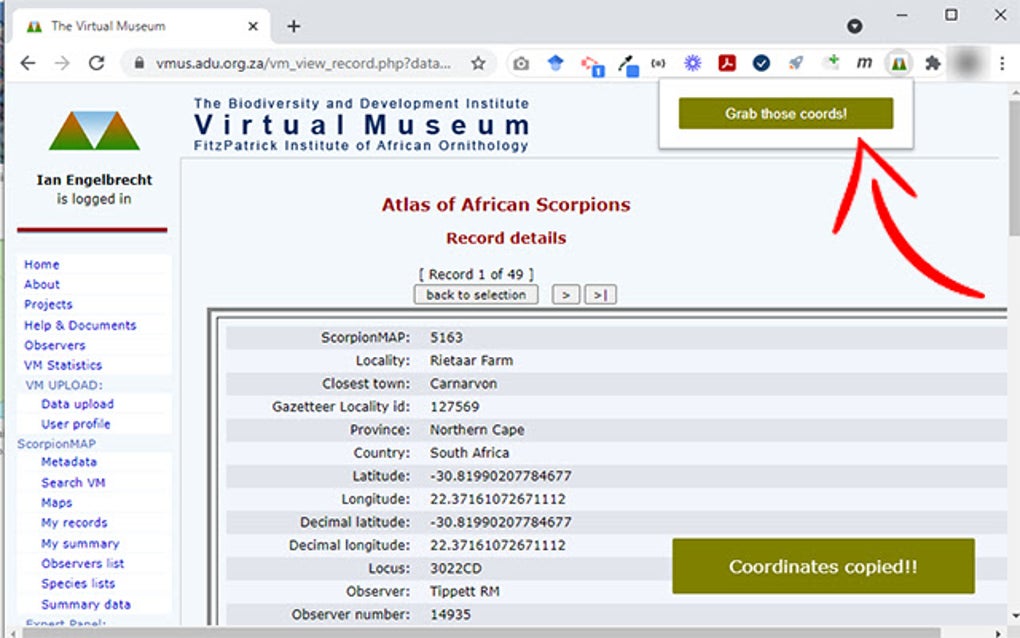Click the Chrome profile avatar button
Screen dimensions: 1020x638
pyautogui.click(x=968, y=62)
